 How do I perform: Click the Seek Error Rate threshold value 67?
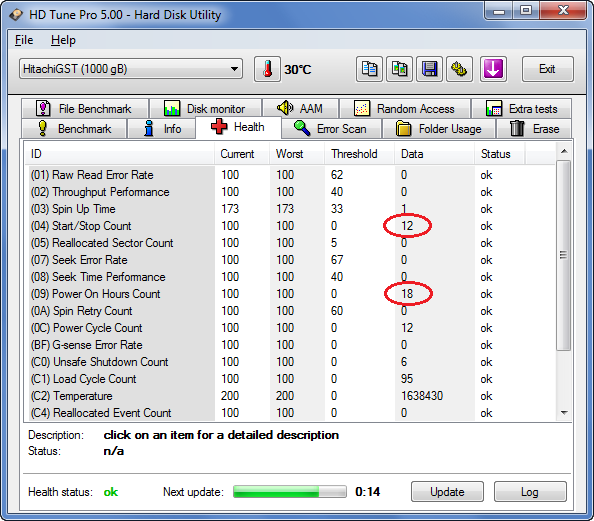tap(337, 260)
